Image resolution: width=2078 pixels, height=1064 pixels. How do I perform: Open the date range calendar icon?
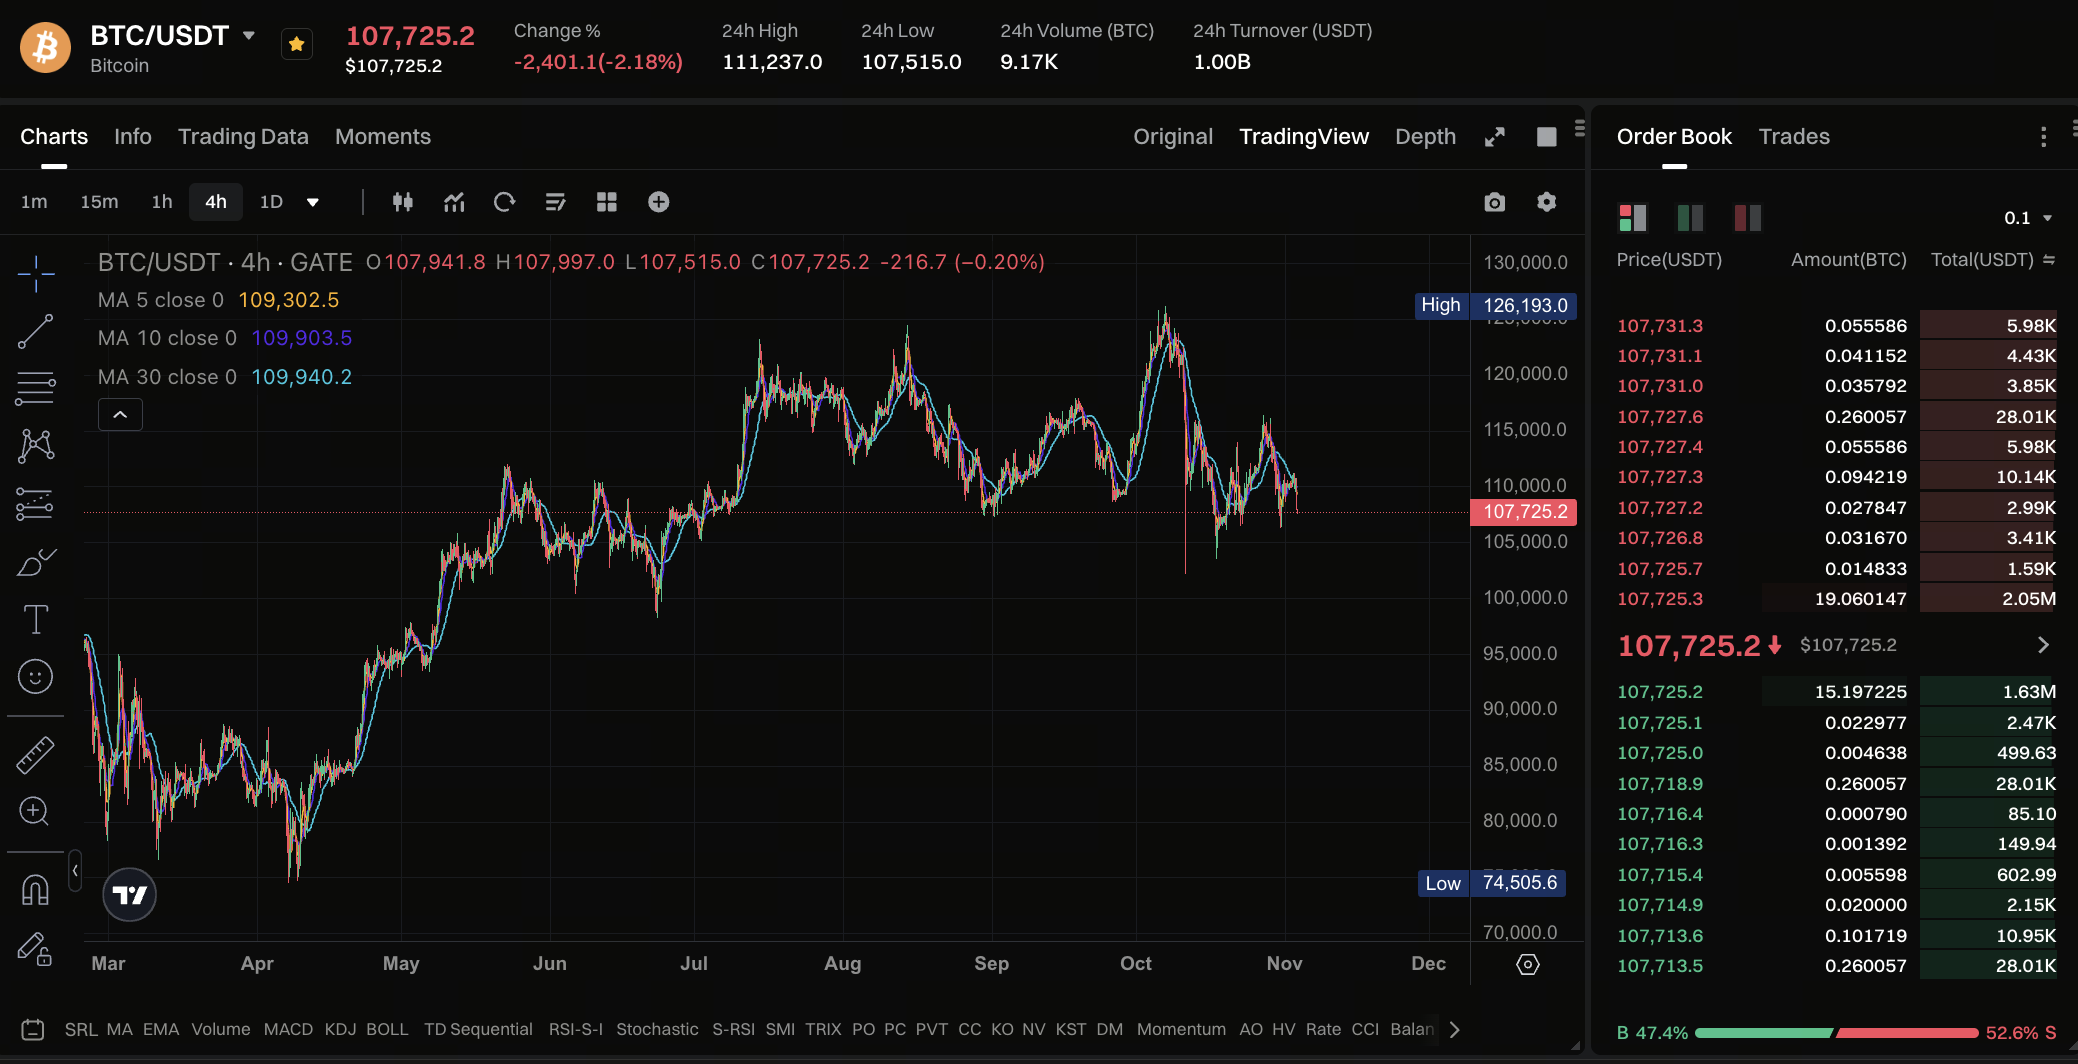click(33, 1029)
